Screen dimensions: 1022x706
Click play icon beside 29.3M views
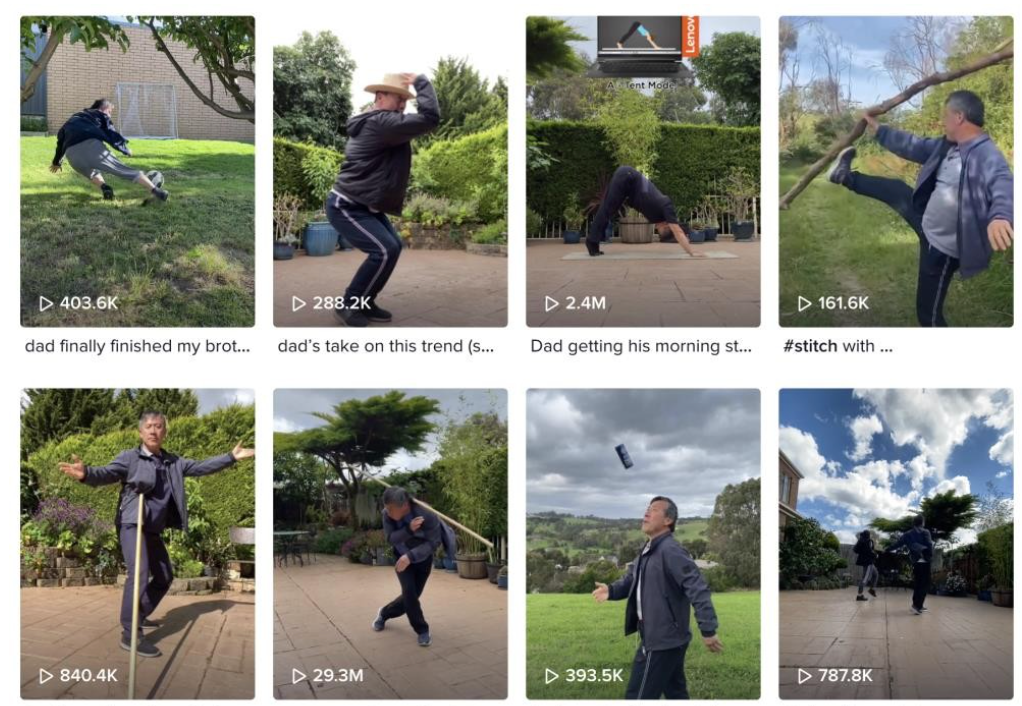(299, 676)
